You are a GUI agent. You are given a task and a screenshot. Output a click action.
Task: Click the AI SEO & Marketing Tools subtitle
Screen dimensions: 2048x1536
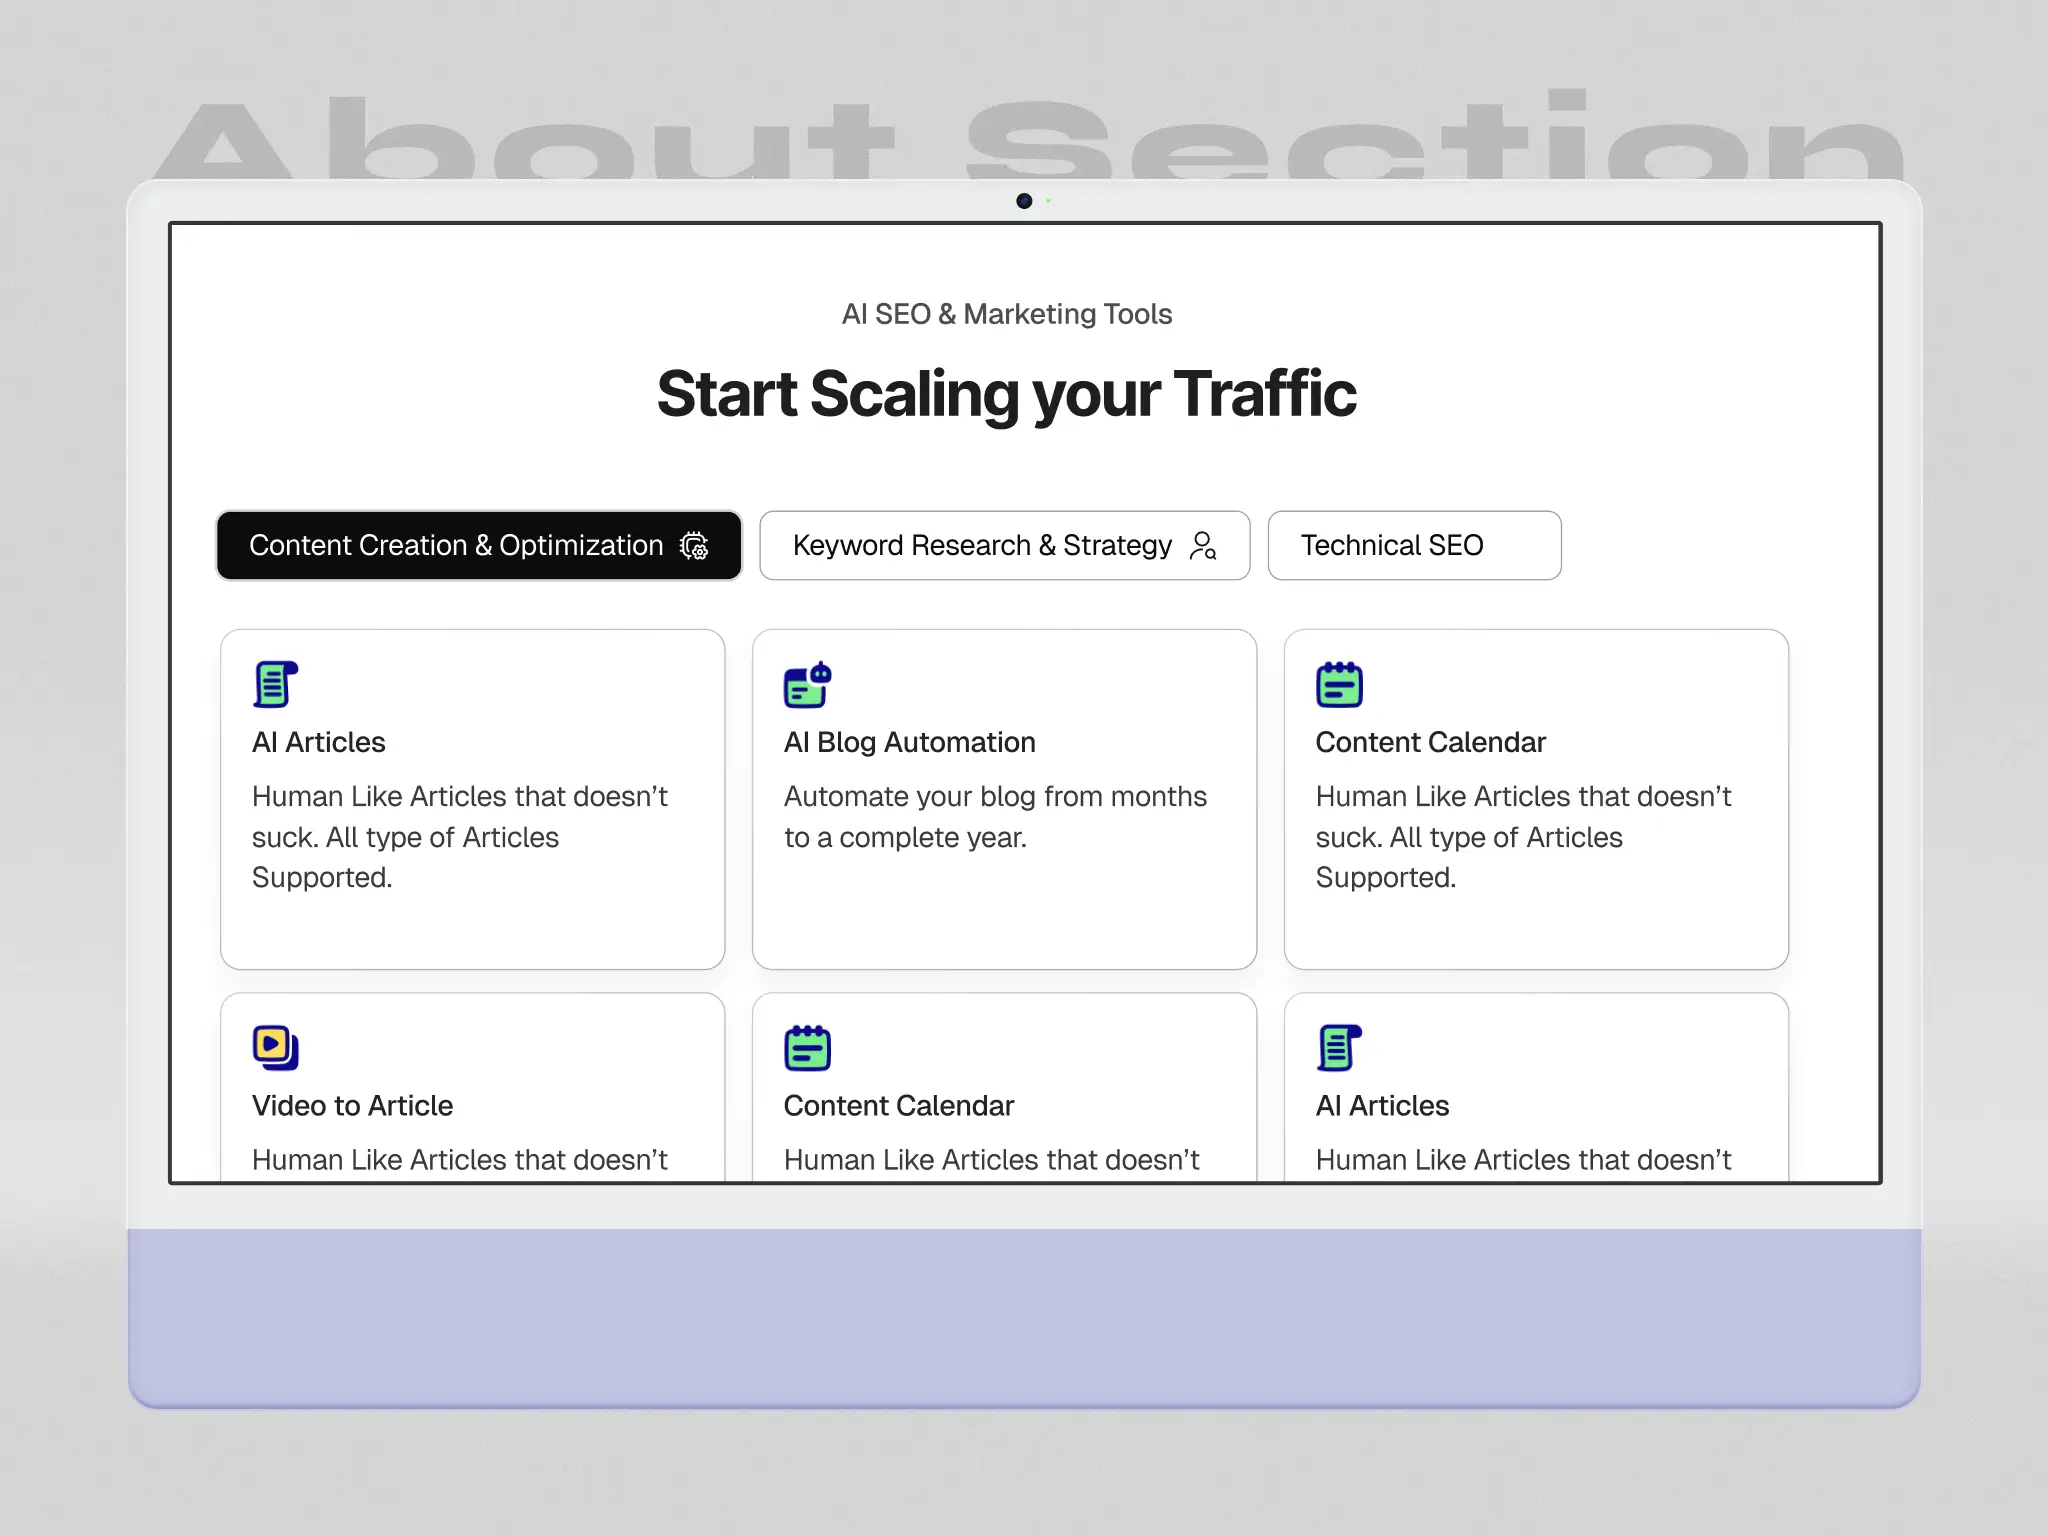click(x=1006, y=314)
